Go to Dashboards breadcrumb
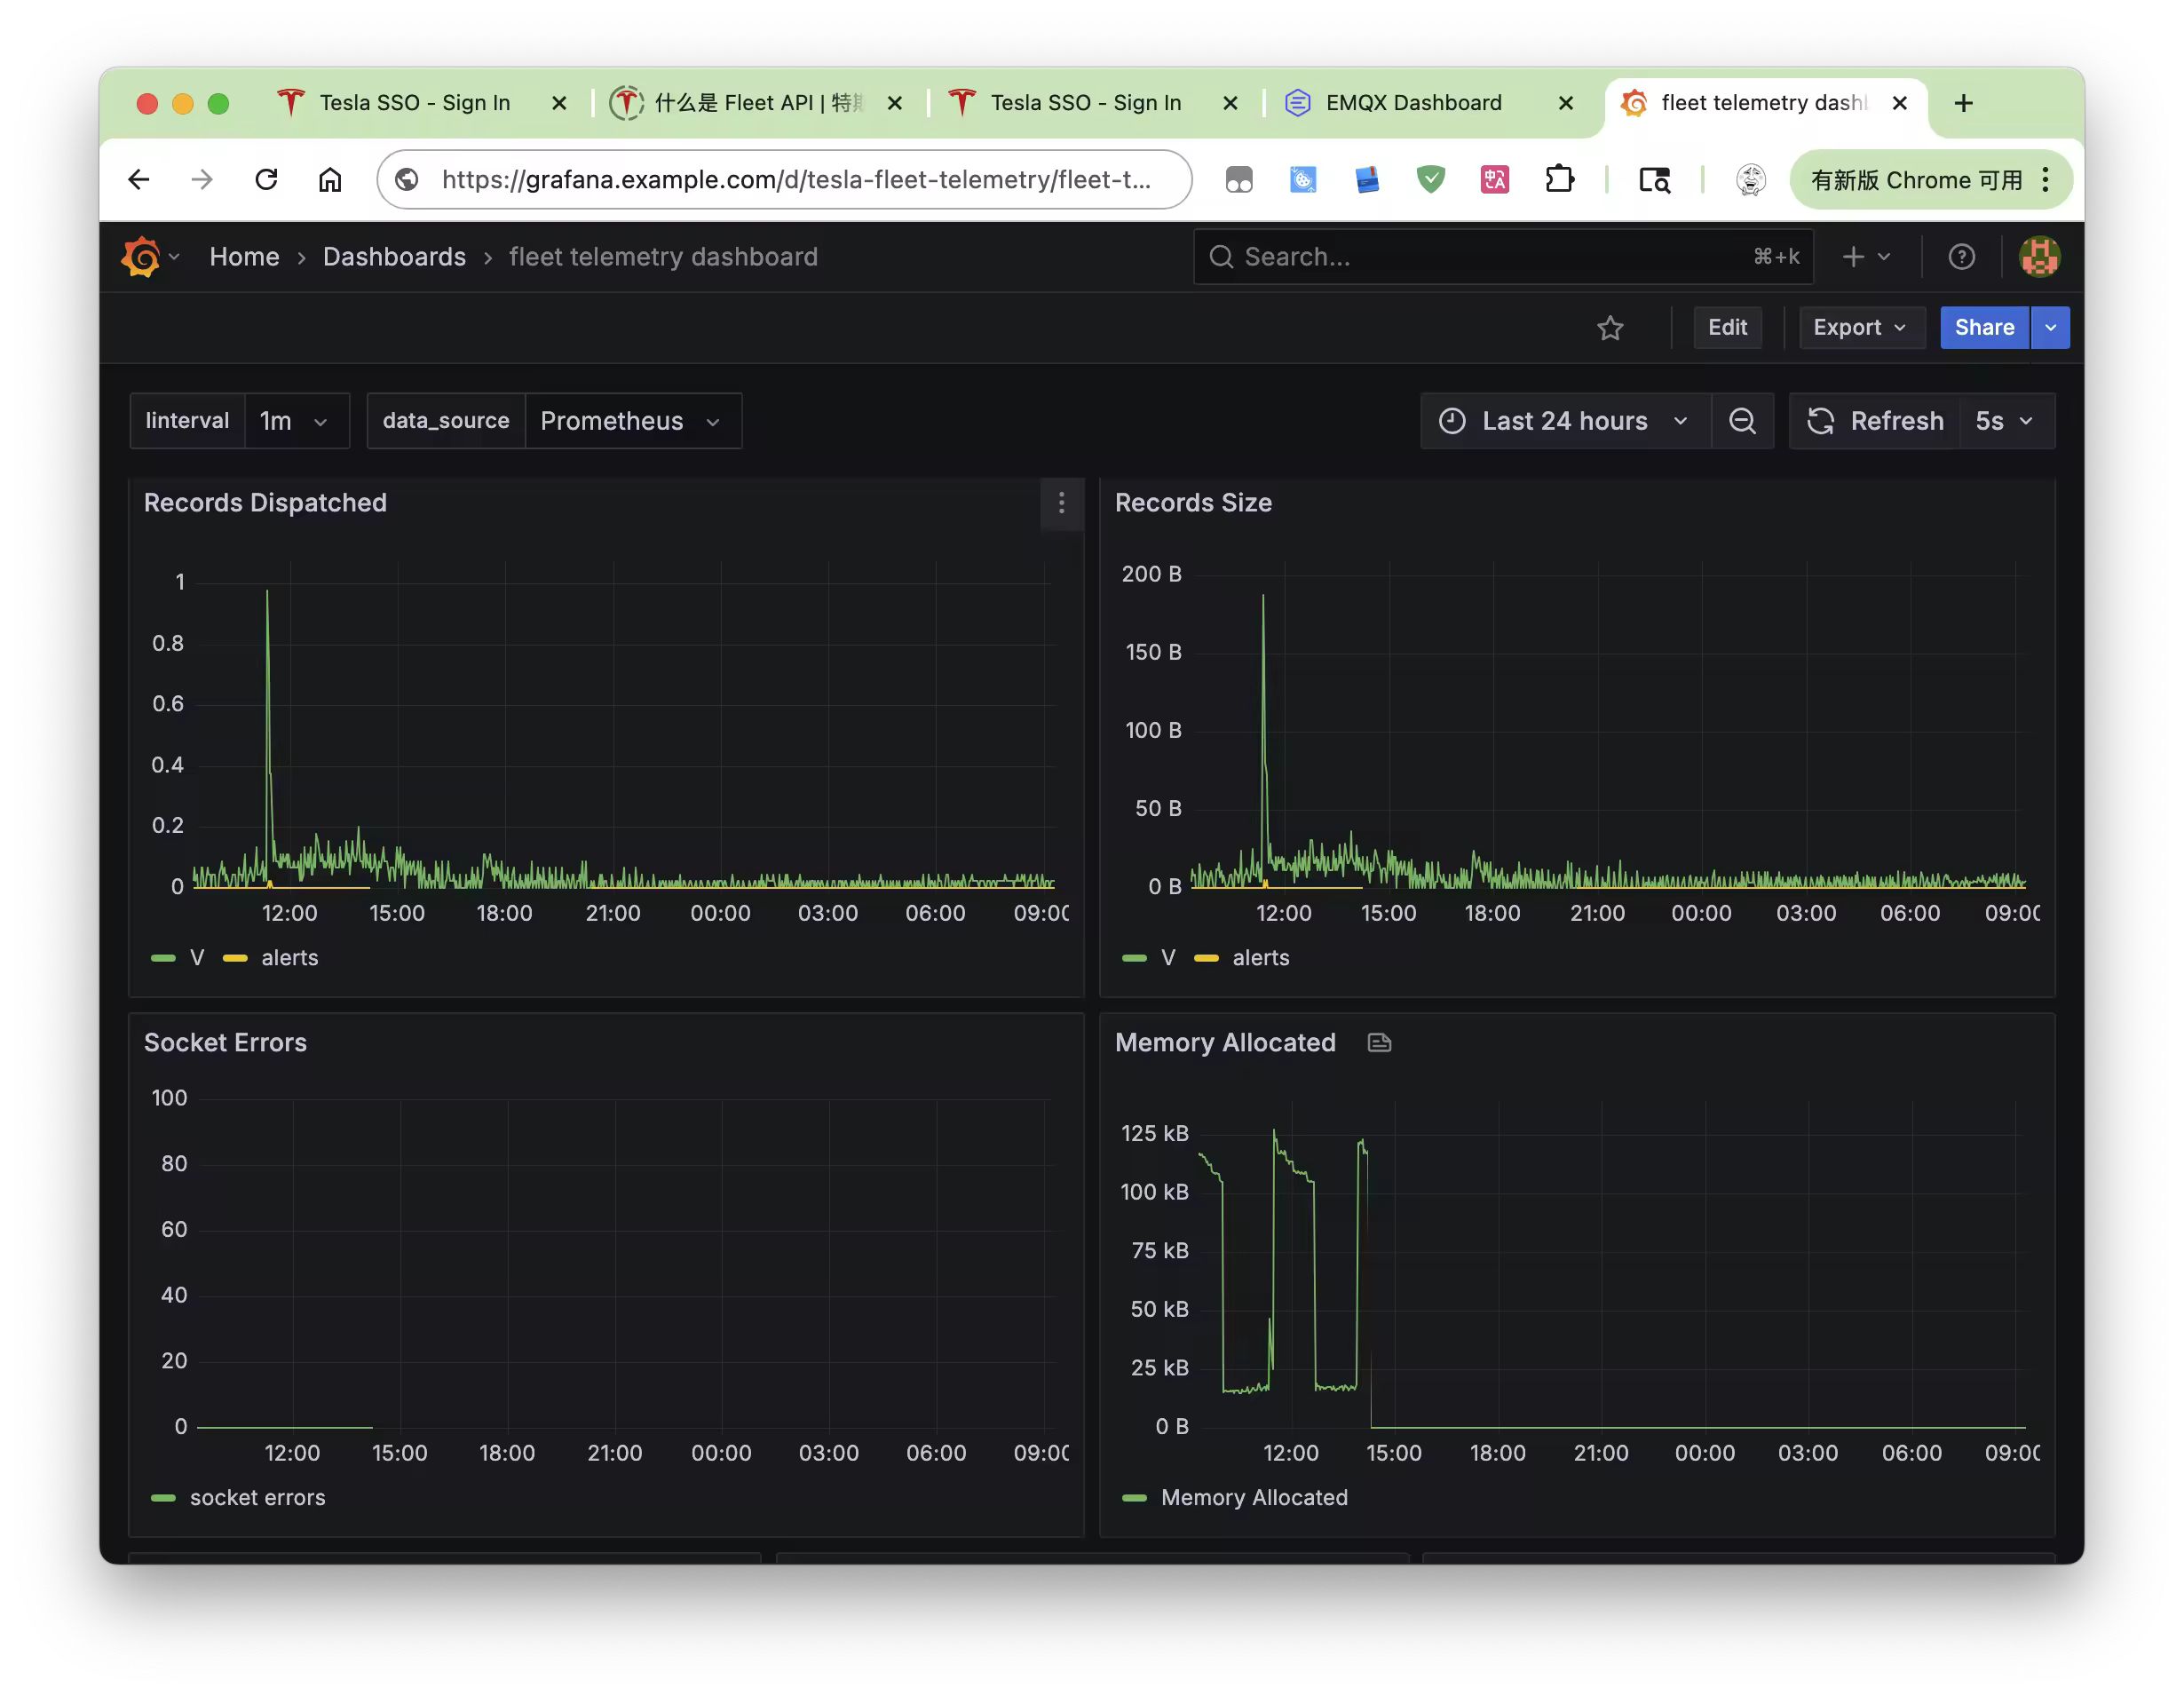2184x1696 pixels. coord(394,257)
